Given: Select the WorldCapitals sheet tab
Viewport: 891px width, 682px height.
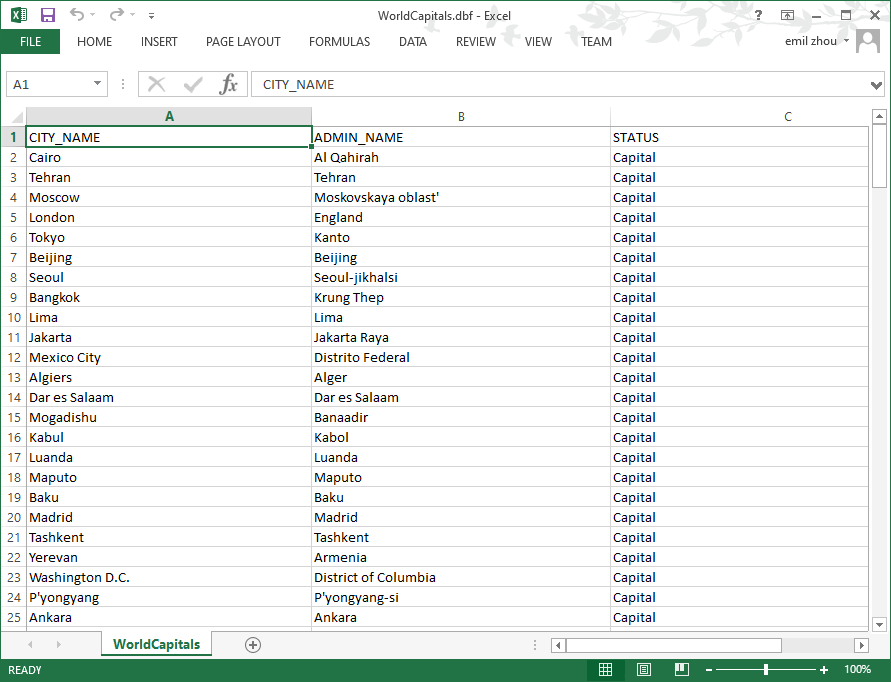Looking at the screenshot, I should pyautogui.click(x=156, y=645).
